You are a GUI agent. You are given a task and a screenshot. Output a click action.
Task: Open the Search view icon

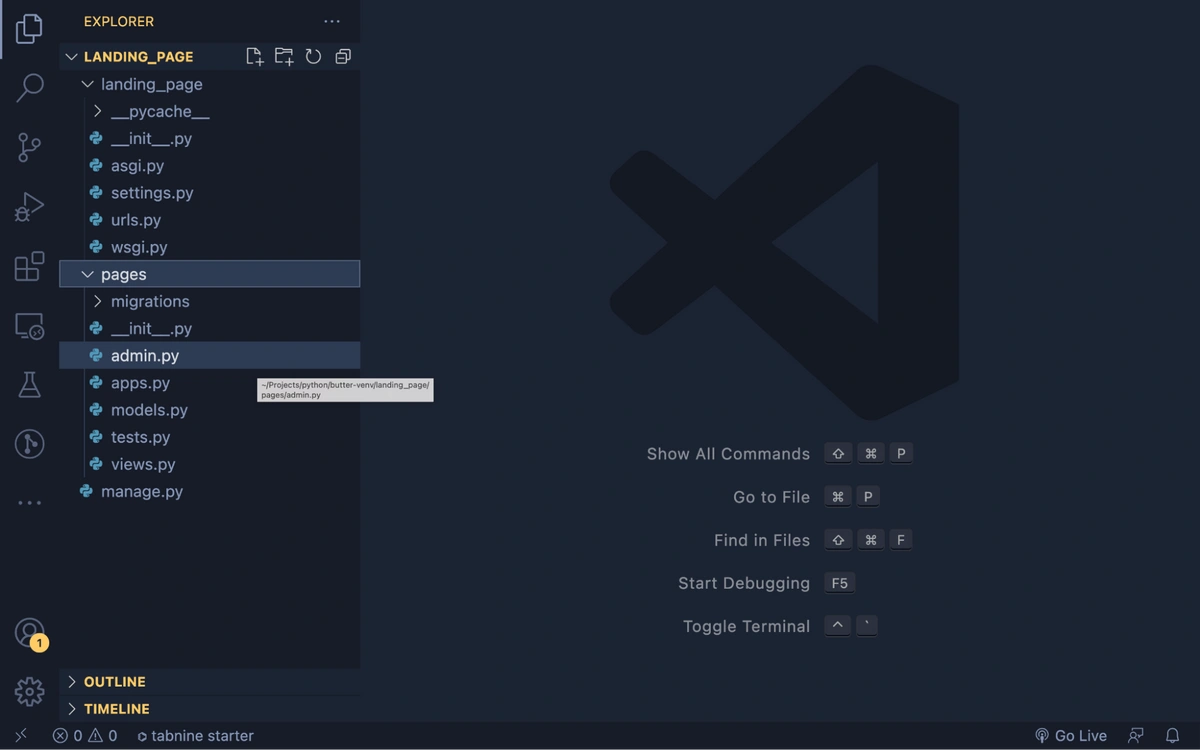pyautogui.click(x=30, y=88)
